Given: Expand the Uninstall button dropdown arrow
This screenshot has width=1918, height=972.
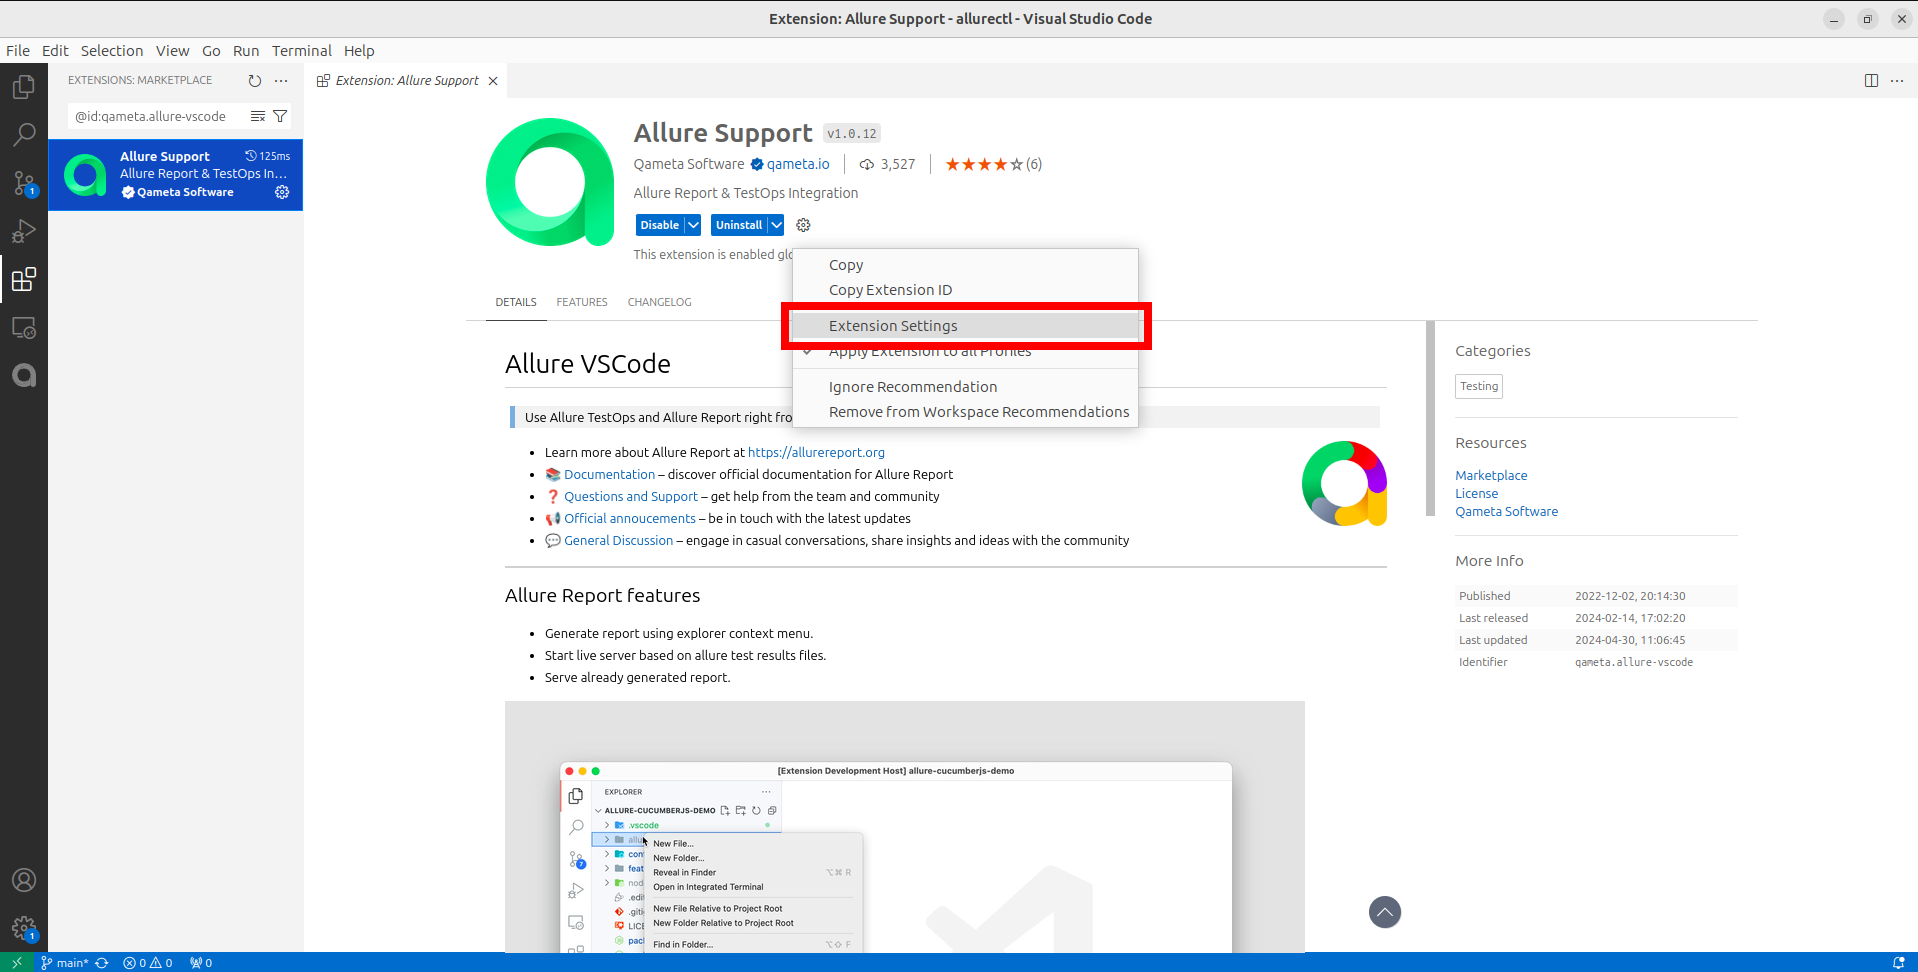Looking at the screenshot, I should pos(776,225).
